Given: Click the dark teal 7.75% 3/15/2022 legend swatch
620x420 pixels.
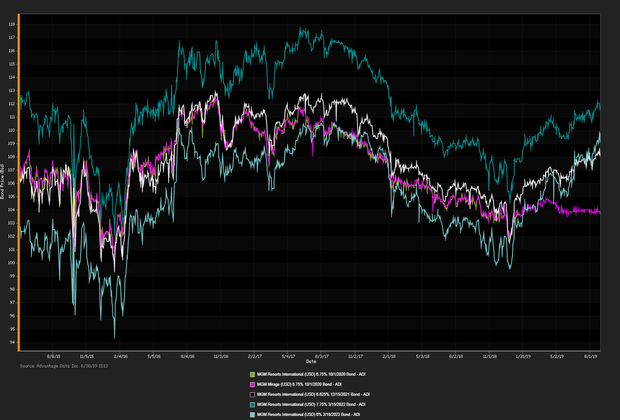Looking at the screenshot, I should tap(252, 405).
